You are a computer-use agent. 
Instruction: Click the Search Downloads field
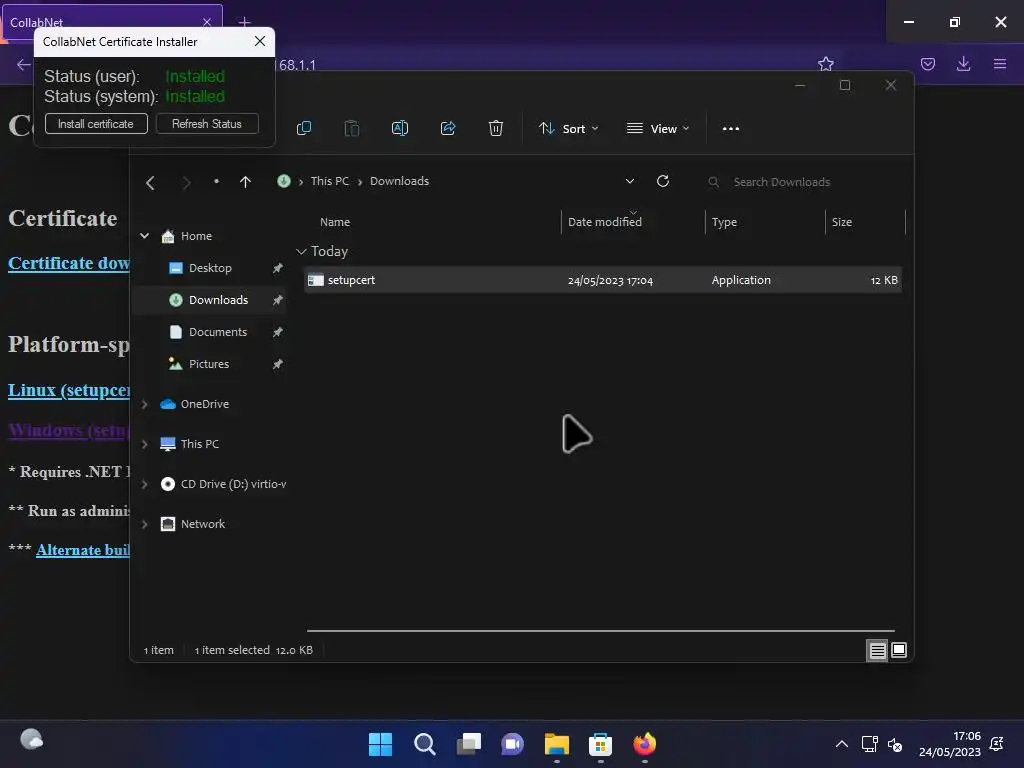coord(803,182)
